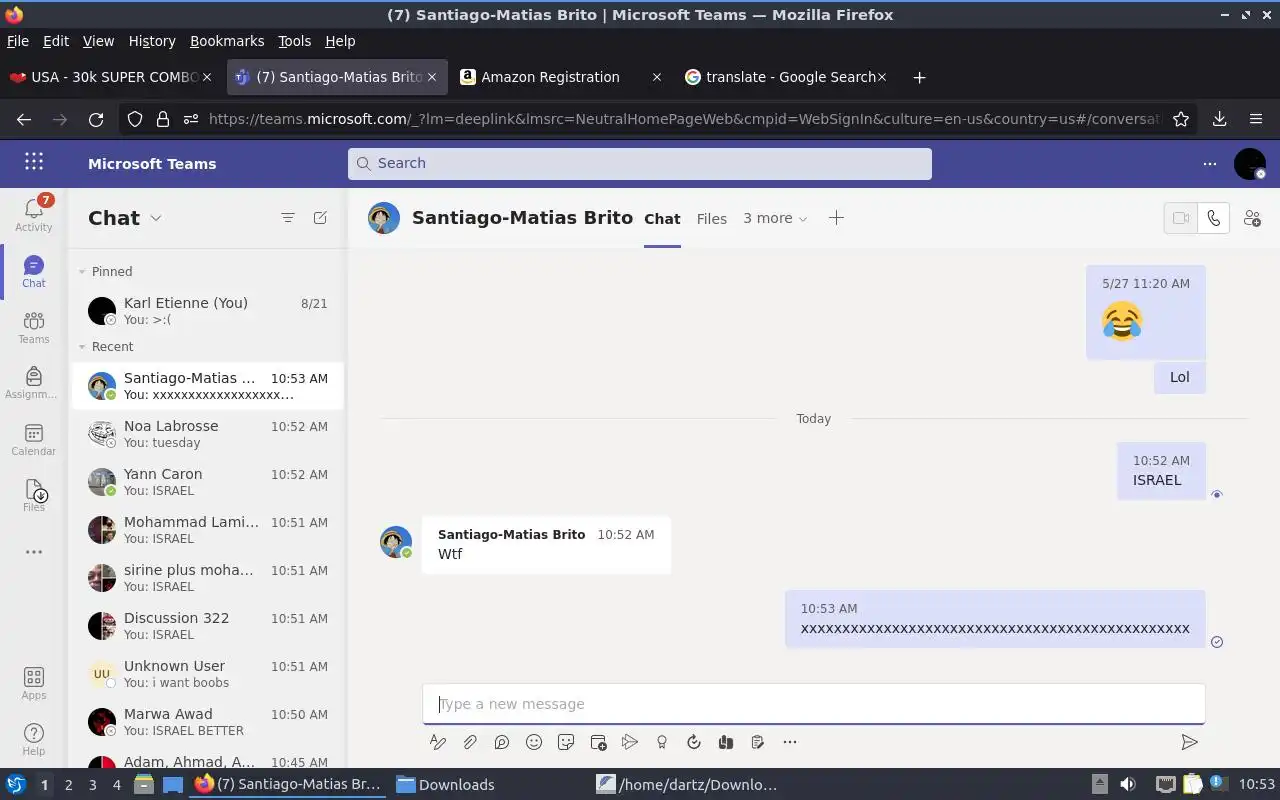
Task: Click the 'Wtf' message from Santiago-Matias Brito
Action: tap(546, 545)
